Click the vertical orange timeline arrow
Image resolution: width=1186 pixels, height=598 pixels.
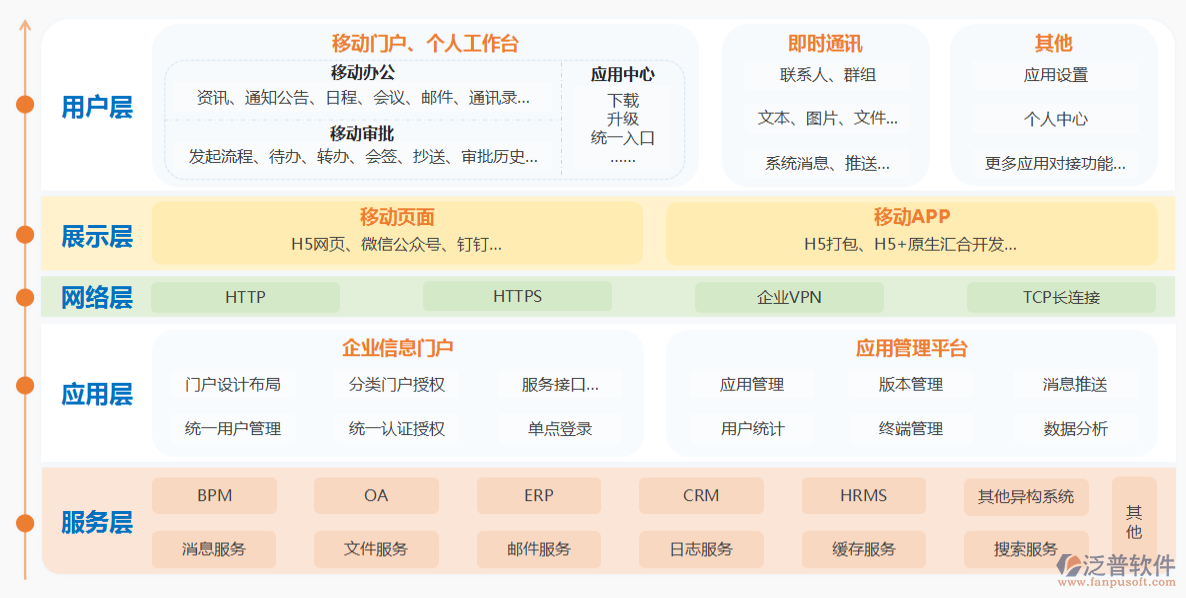coord(22,300)
